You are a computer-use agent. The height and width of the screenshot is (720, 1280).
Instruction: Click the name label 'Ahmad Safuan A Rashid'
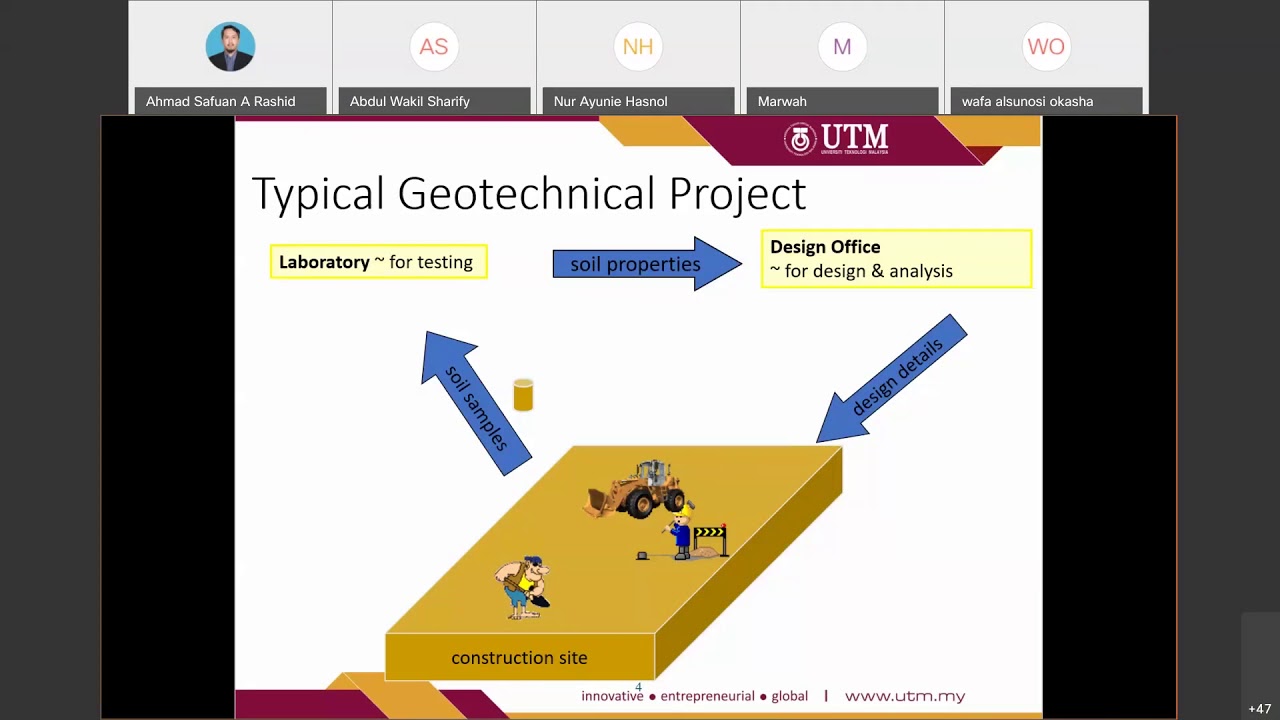221,101
